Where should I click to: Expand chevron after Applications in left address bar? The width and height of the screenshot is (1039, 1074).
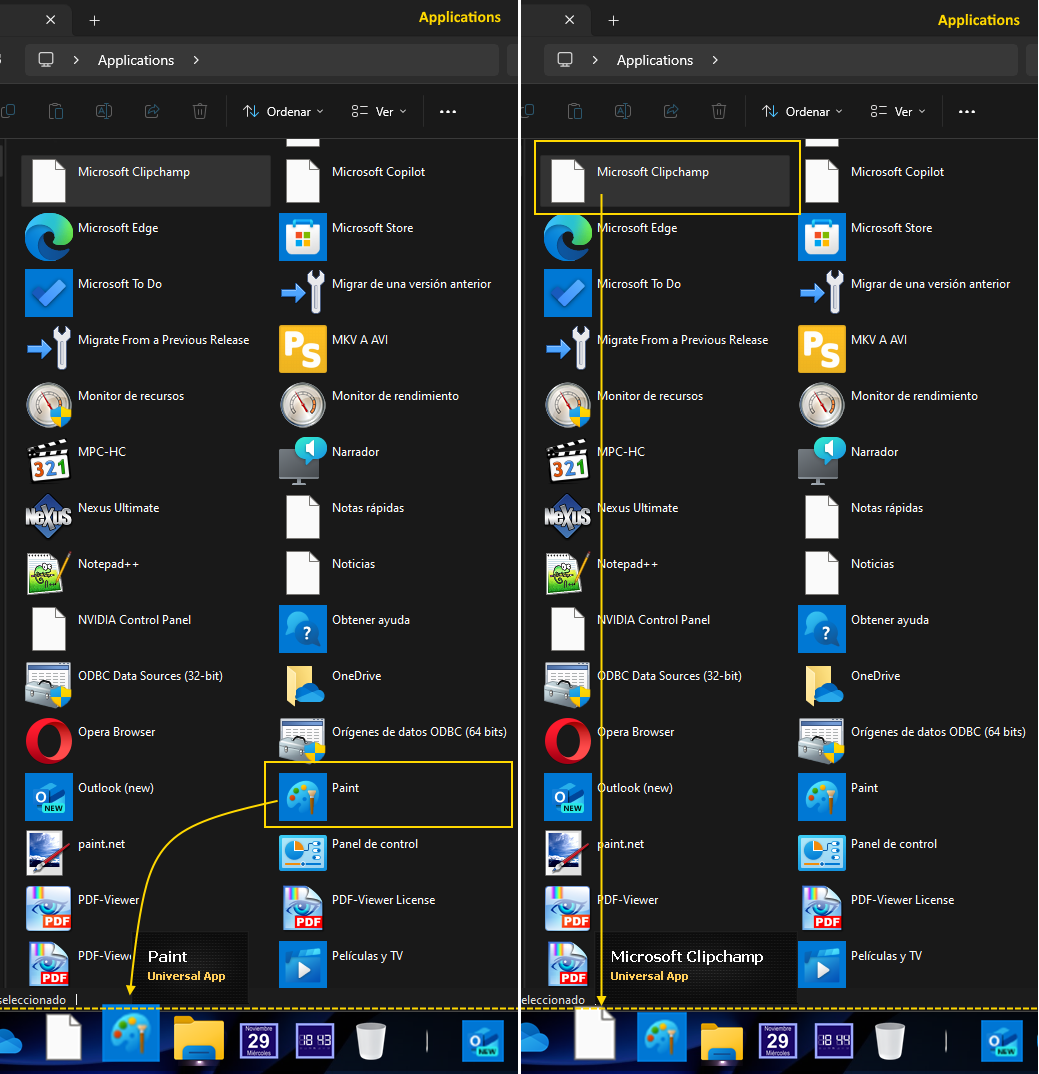[x=196, y=60]
